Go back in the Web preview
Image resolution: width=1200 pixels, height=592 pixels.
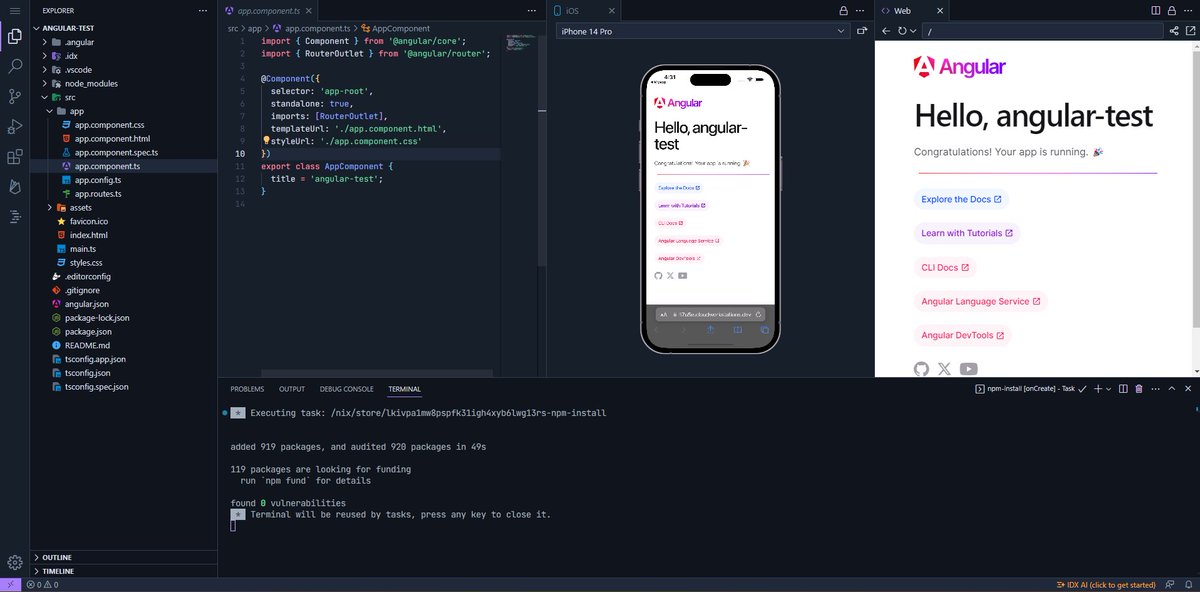[886, 31]
